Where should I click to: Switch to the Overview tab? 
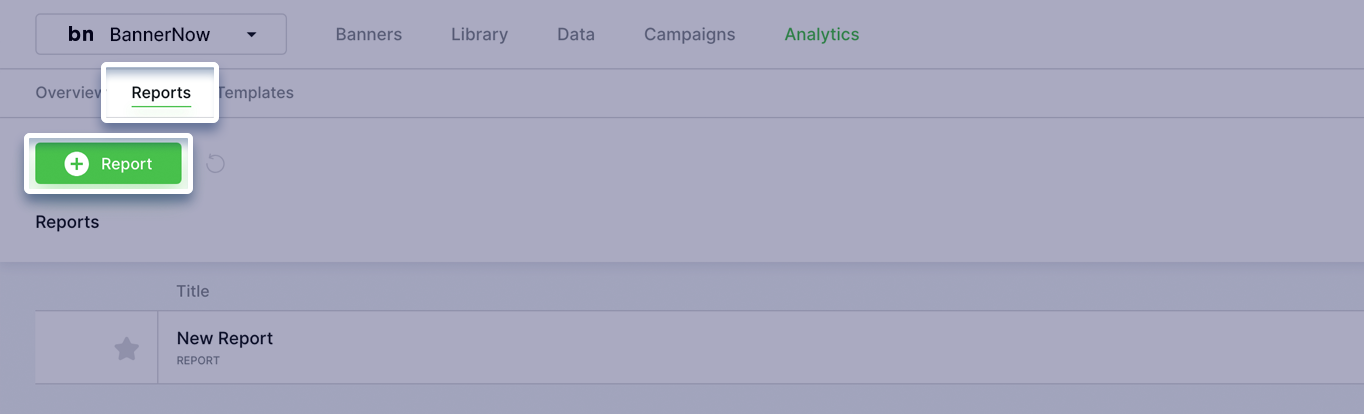[x=69, y=92]
